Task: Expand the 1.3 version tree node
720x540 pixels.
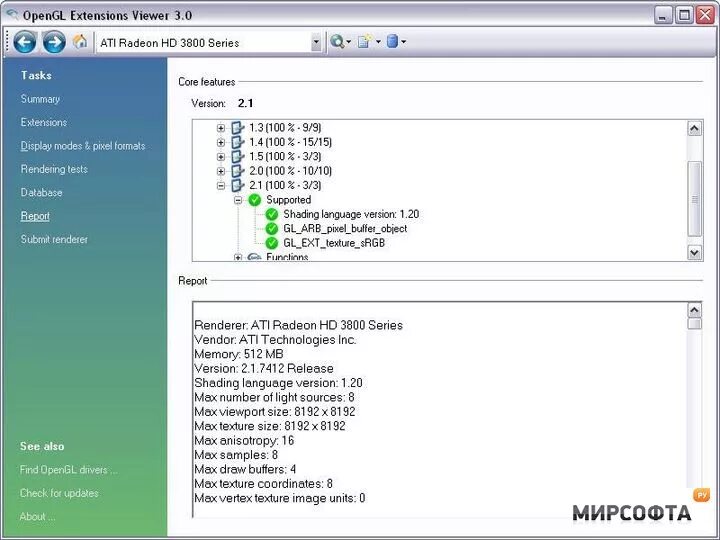Action: (x=221, y=128)
